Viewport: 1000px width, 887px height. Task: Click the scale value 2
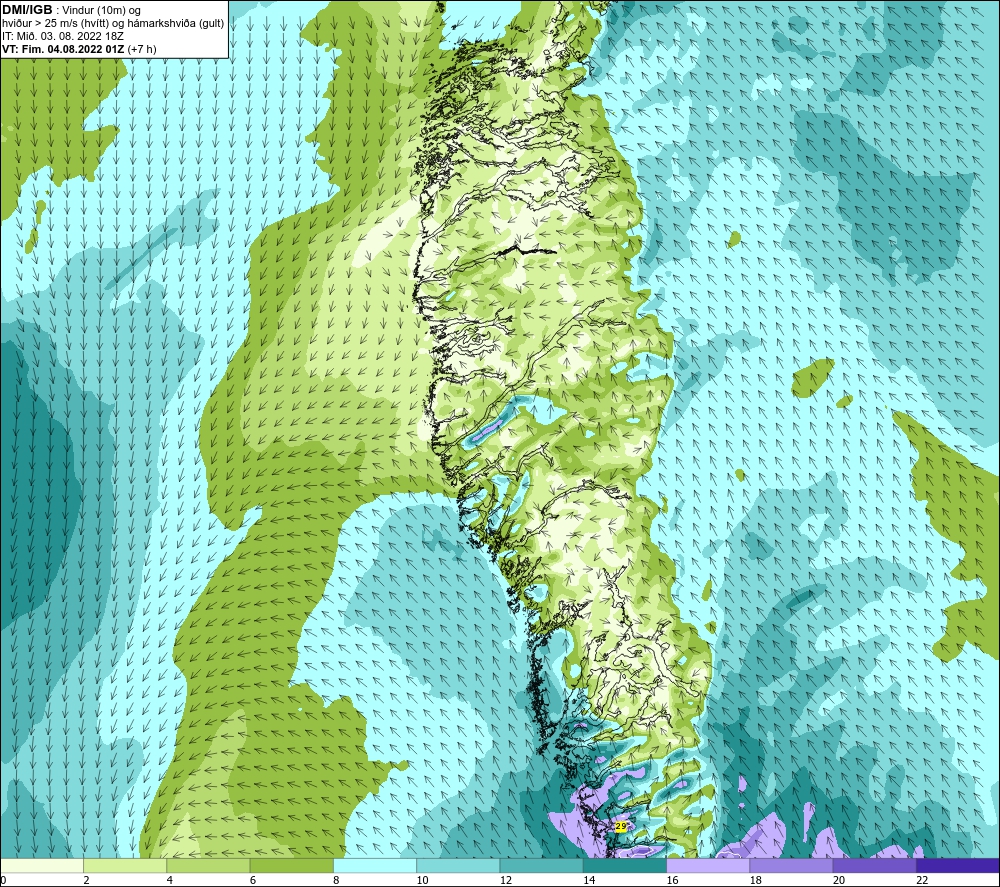pos(87,881)
